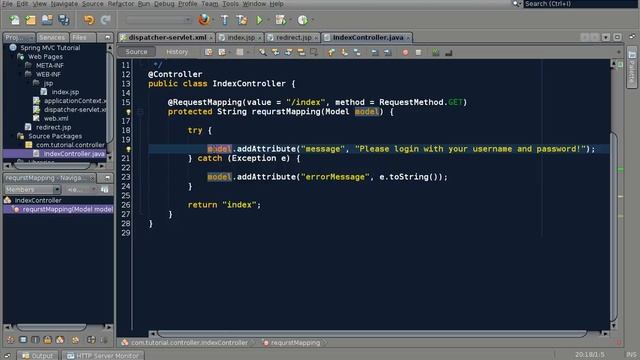Click the Source view button
The image size is (640, 360).
coord(136,52)
